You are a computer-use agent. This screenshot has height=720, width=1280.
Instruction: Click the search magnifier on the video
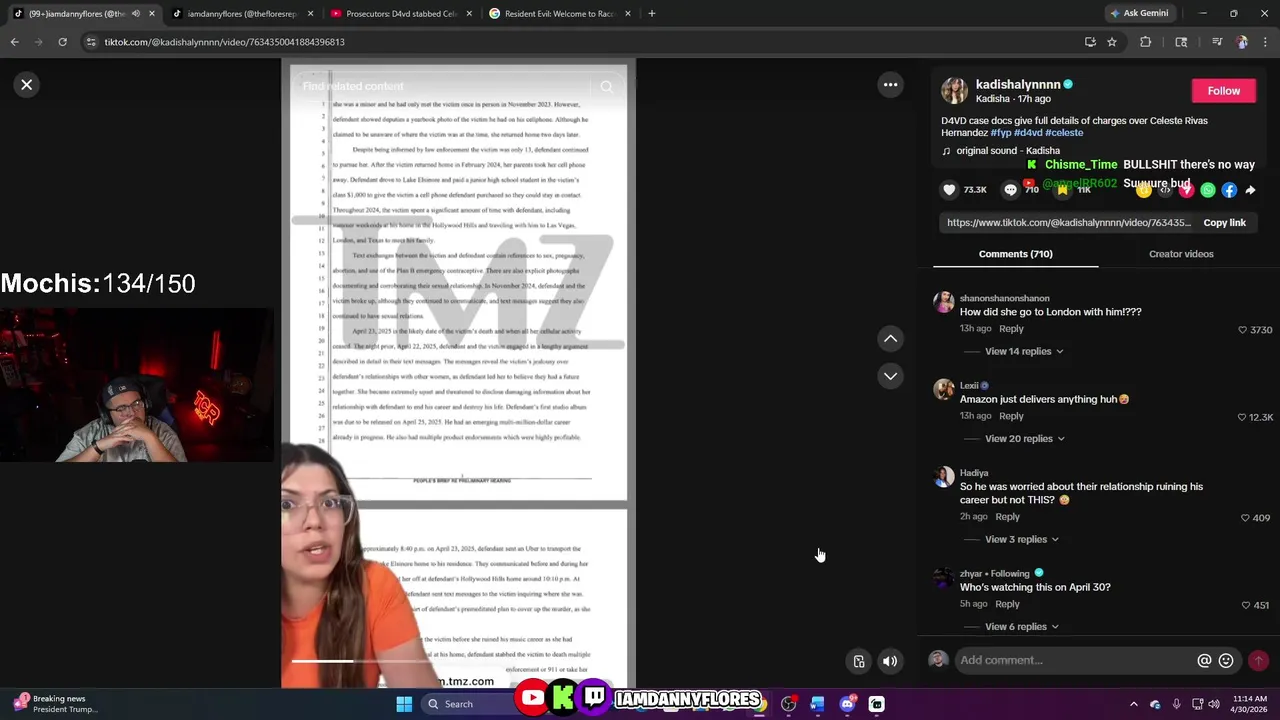(606, 87)
